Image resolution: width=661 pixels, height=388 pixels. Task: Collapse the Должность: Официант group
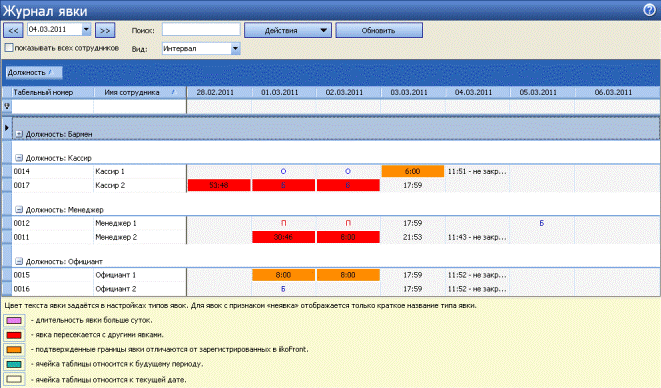pyautogui.click(x=19, y=261)
